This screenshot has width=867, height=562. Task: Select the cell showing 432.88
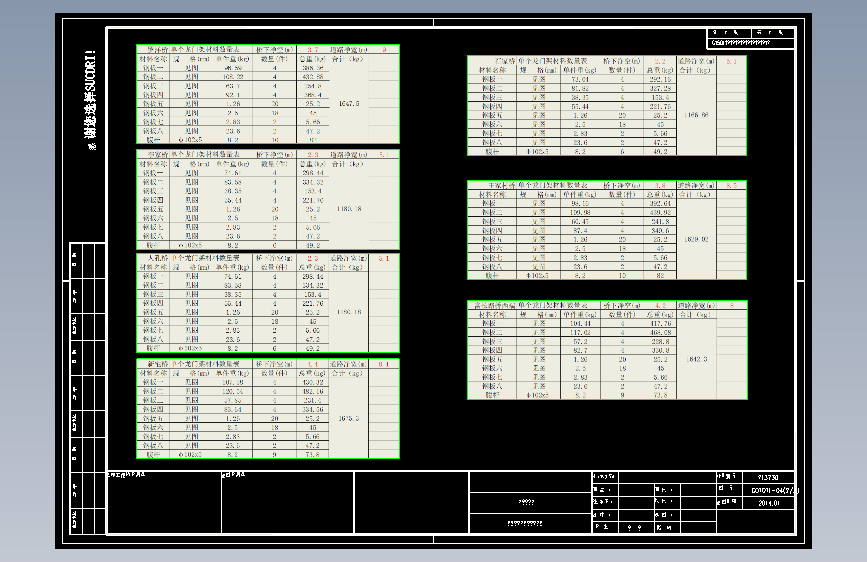point(312,77)
